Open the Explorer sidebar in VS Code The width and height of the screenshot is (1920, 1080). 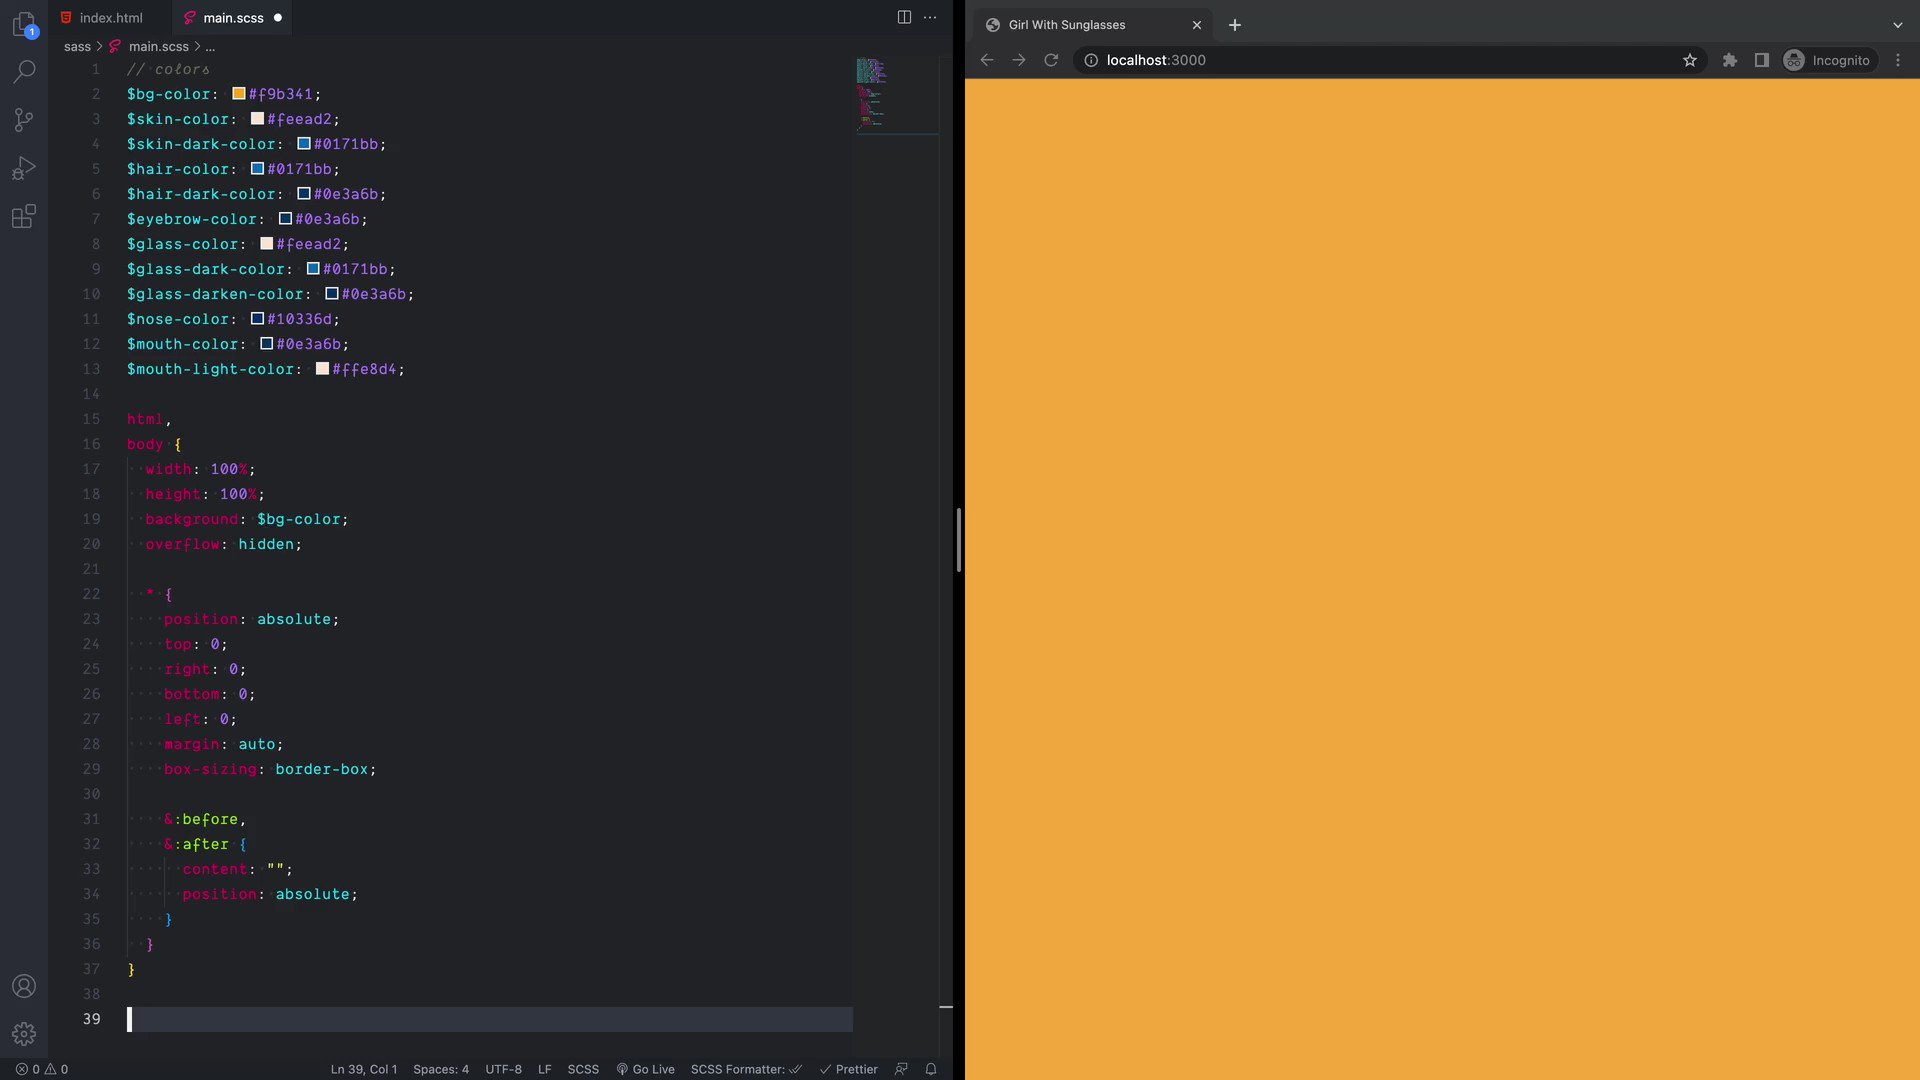point(24,25)
